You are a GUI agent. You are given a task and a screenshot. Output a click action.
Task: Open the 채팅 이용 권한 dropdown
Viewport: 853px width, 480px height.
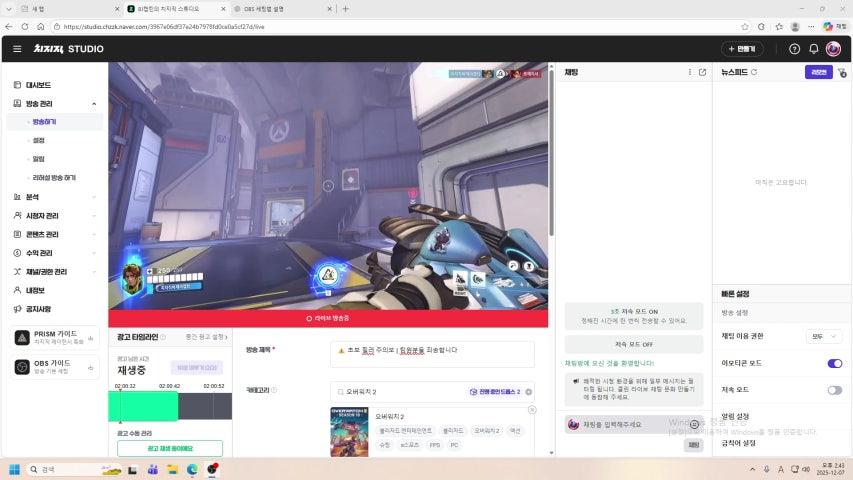[x=824, y=337]
